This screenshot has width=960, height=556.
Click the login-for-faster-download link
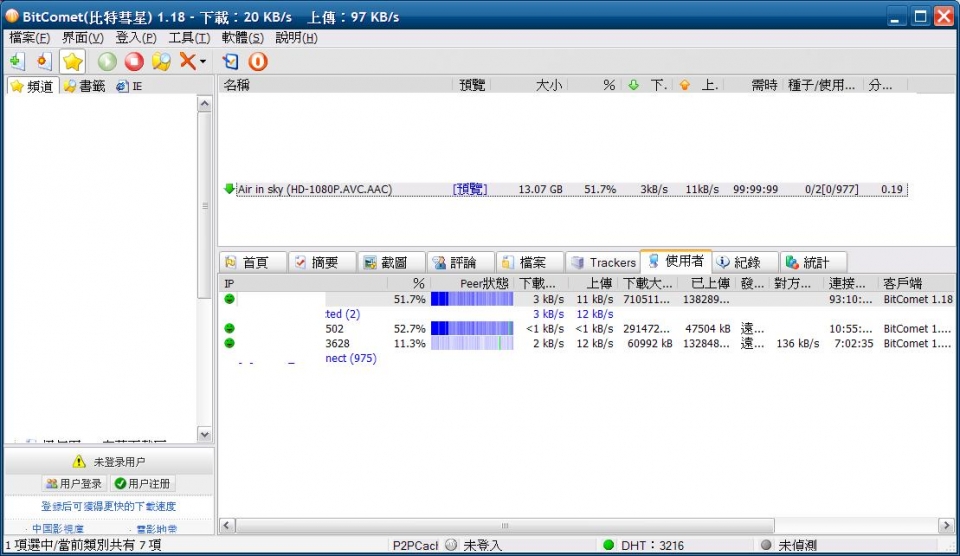click(108, 506)
